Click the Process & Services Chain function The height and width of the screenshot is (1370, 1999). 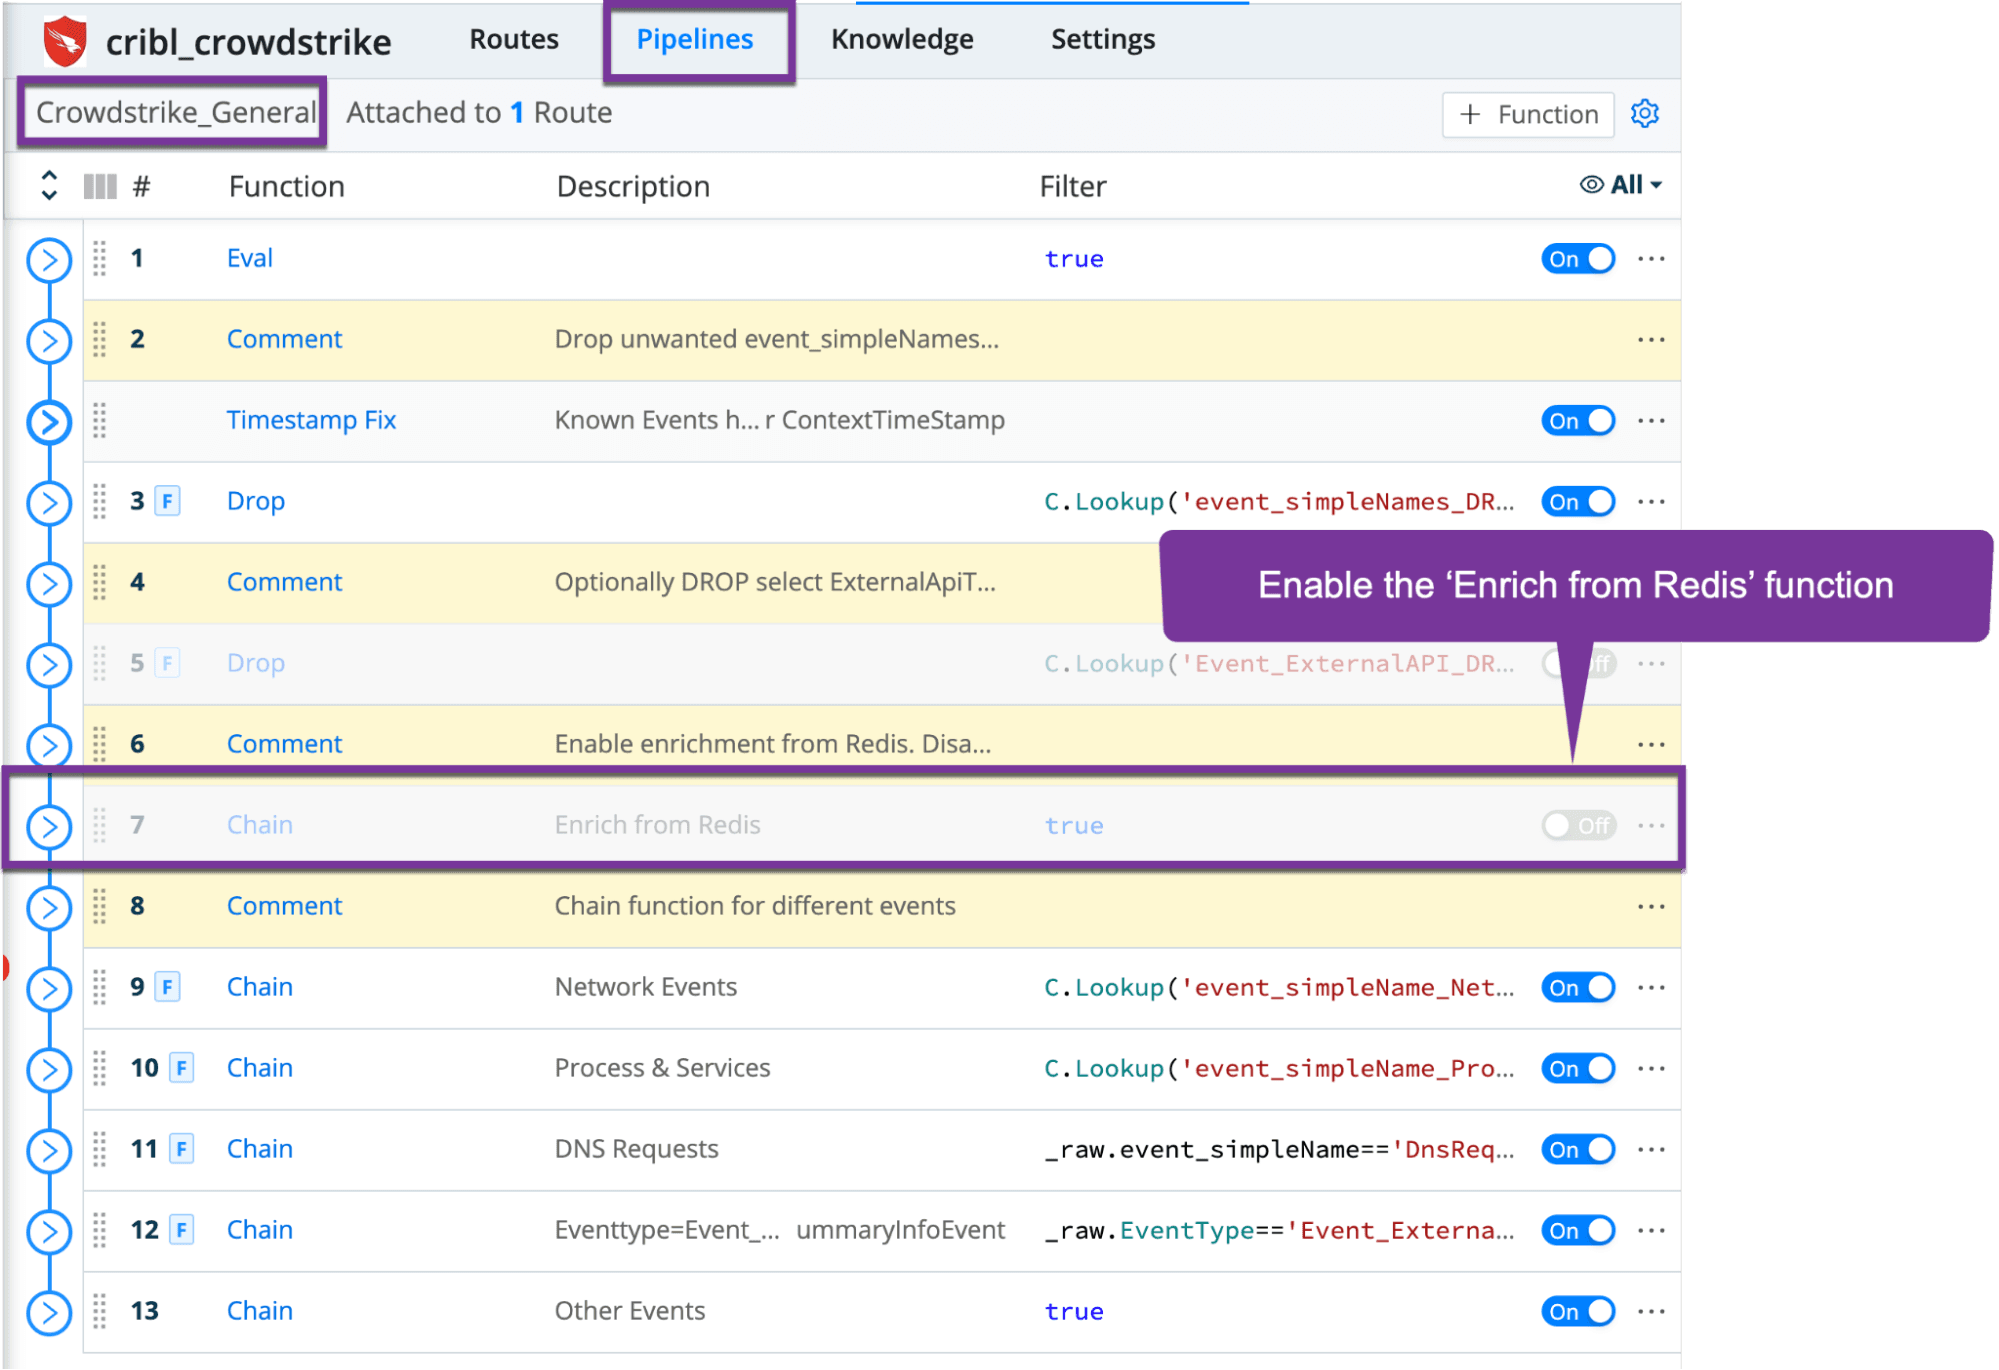click(x=259, y=1068)
